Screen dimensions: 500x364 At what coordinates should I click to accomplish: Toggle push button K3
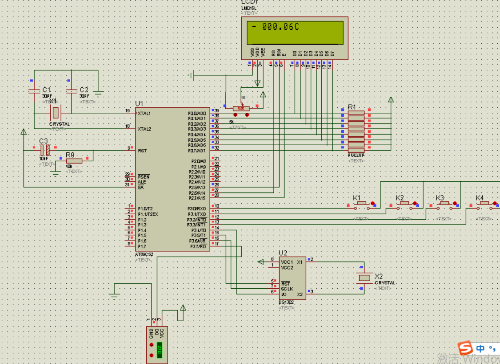[445, 205]
